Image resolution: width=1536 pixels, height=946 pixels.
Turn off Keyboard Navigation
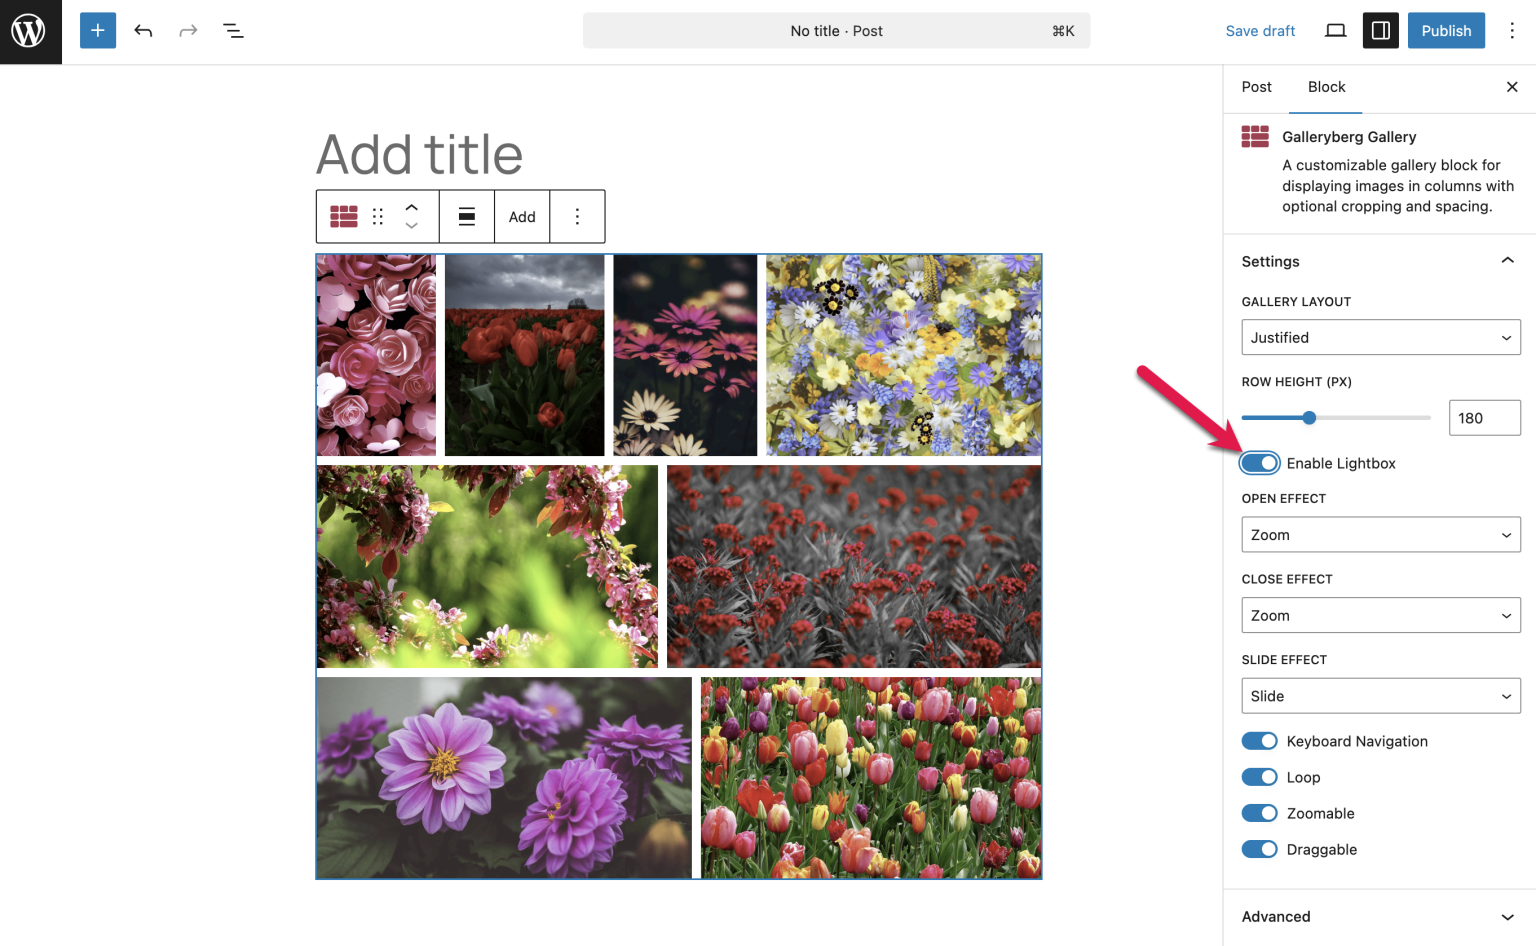click(x=1259, y=740)
